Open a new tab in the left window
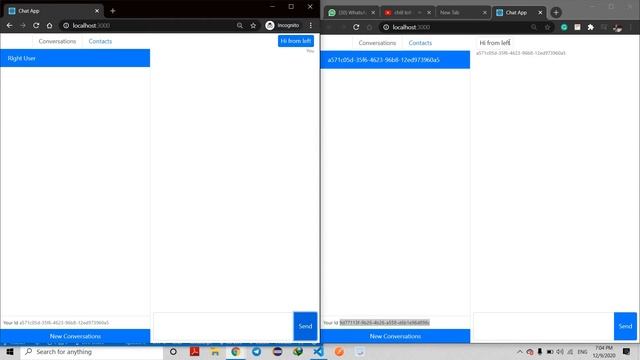Viewport: 640px width, 360px height. click(x=113, y=11)
